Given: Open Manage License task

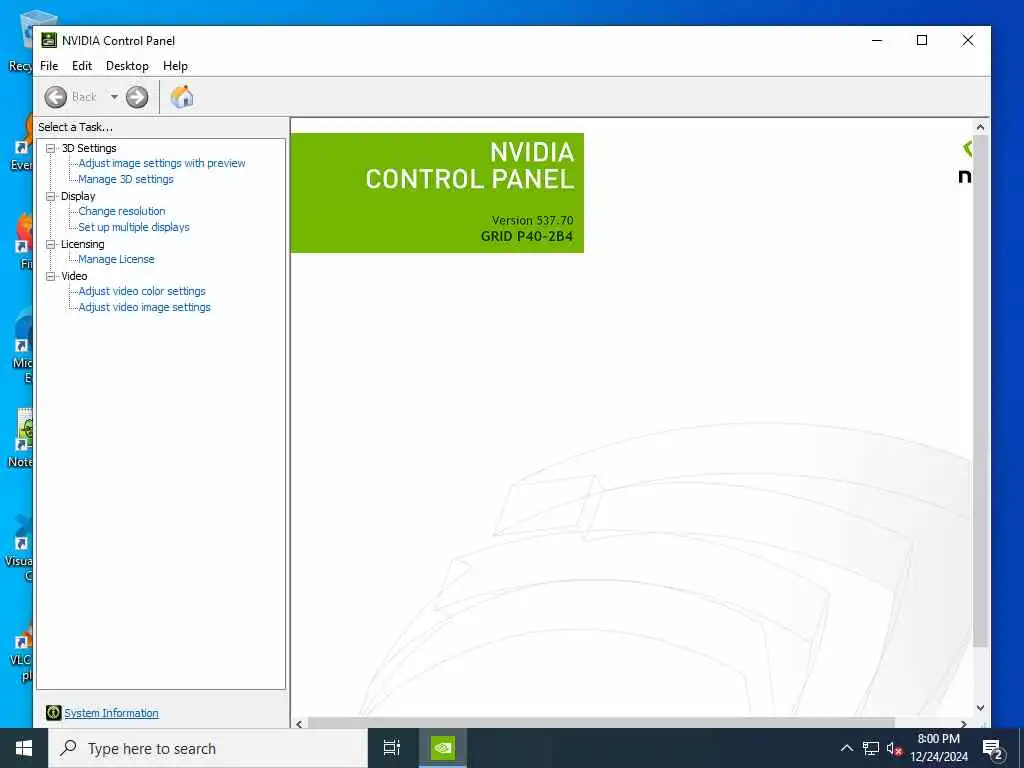Looking at the screenshot, I should coord(116,259).
